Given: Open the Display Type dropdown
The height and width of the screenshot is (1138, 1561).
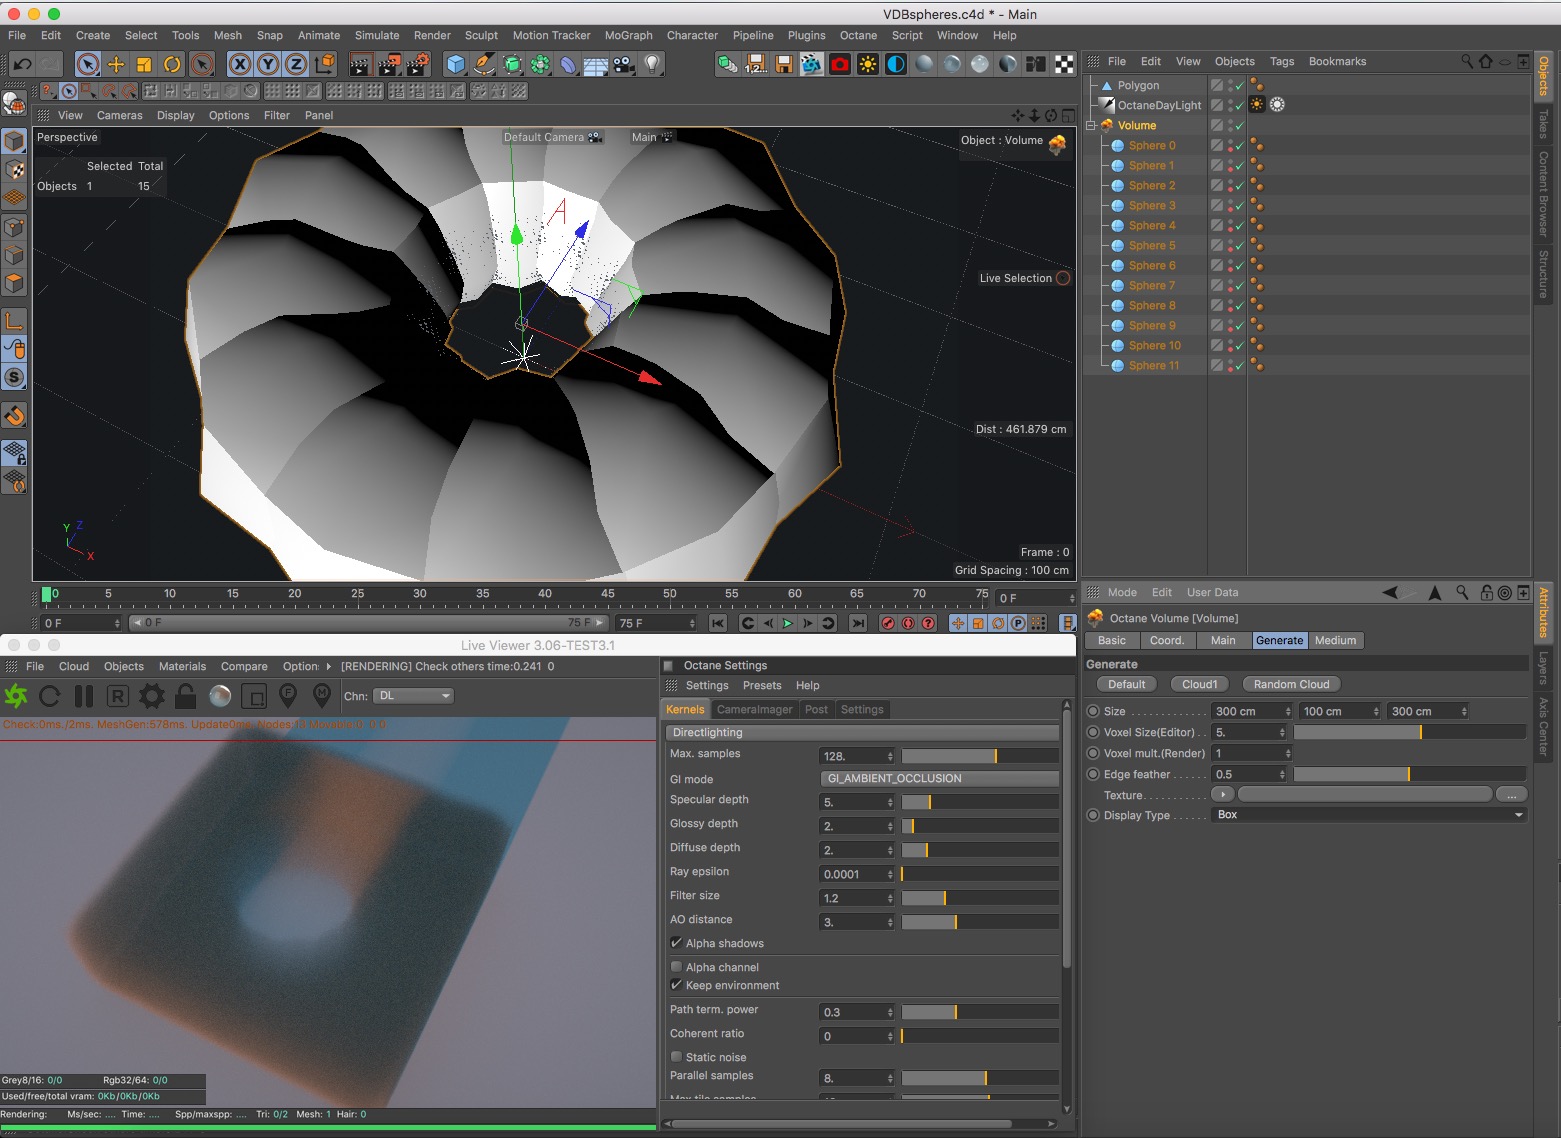Looking at the screenshot, I should click(1369, 815).
